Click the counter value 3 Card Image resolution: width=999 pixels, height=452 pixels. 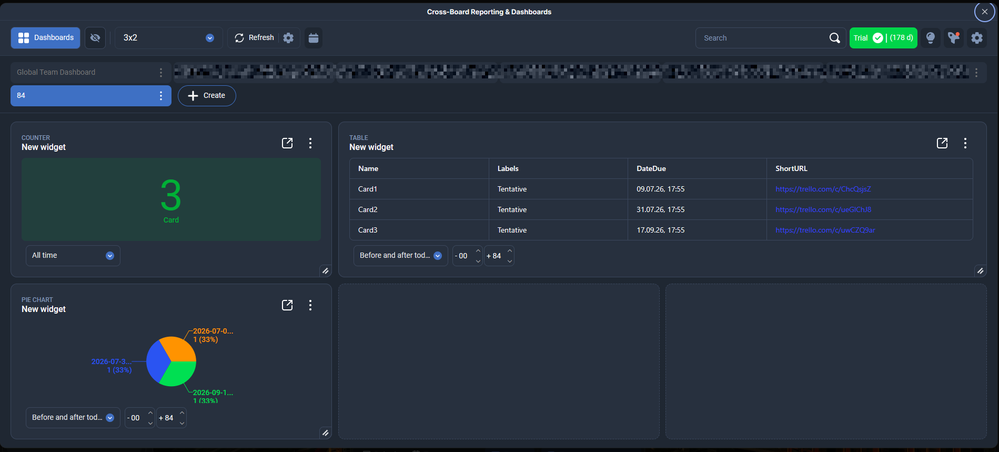pyautogui.click(x=171, y=200)
